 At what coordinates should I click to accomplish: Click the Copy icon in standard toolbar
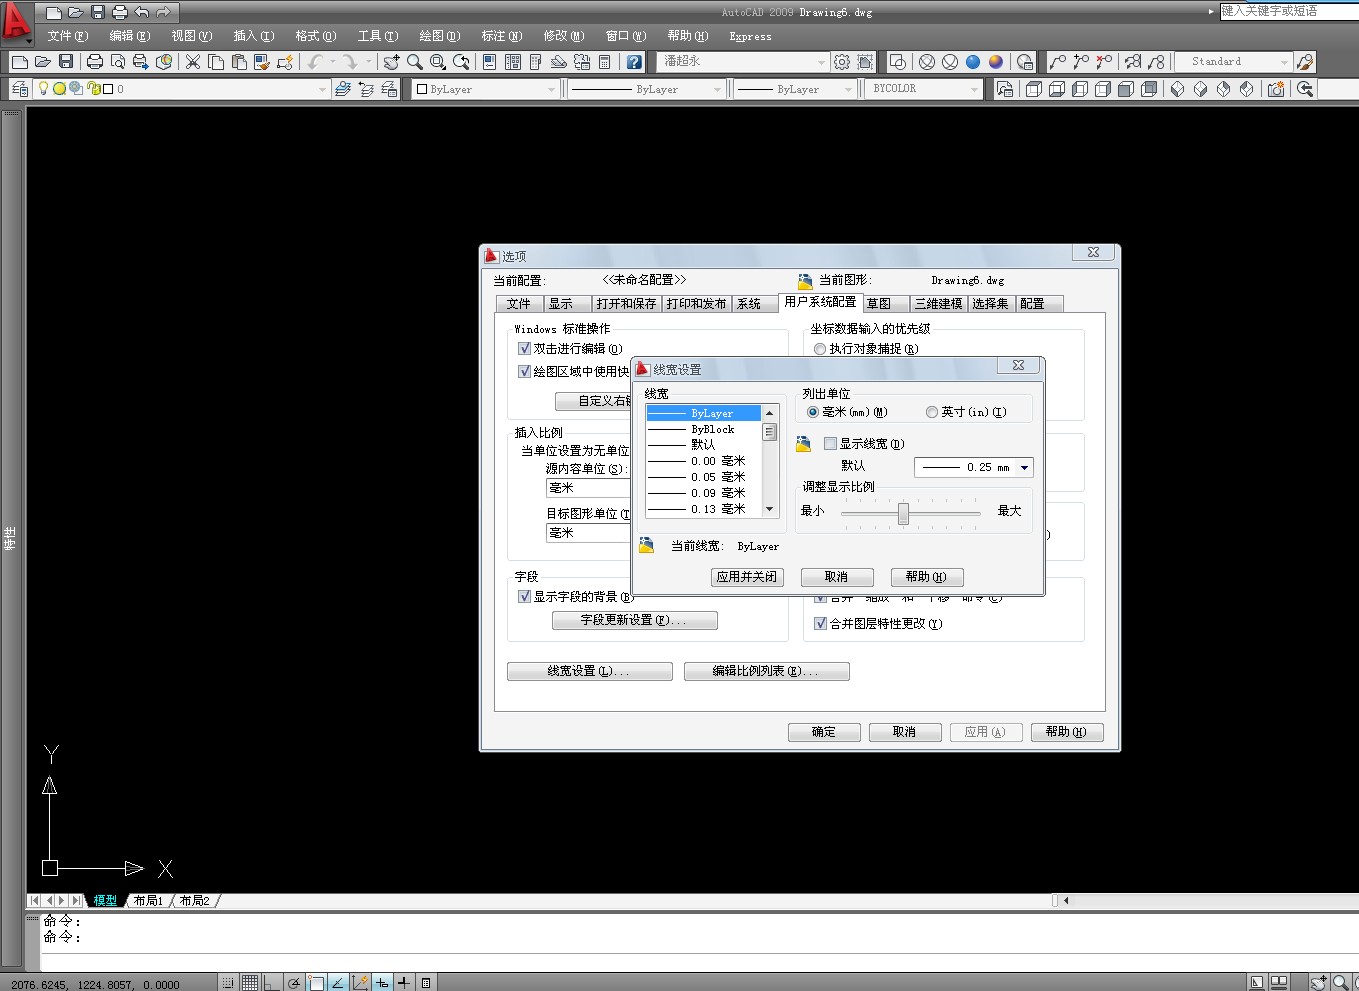click(x=216, y=62)
